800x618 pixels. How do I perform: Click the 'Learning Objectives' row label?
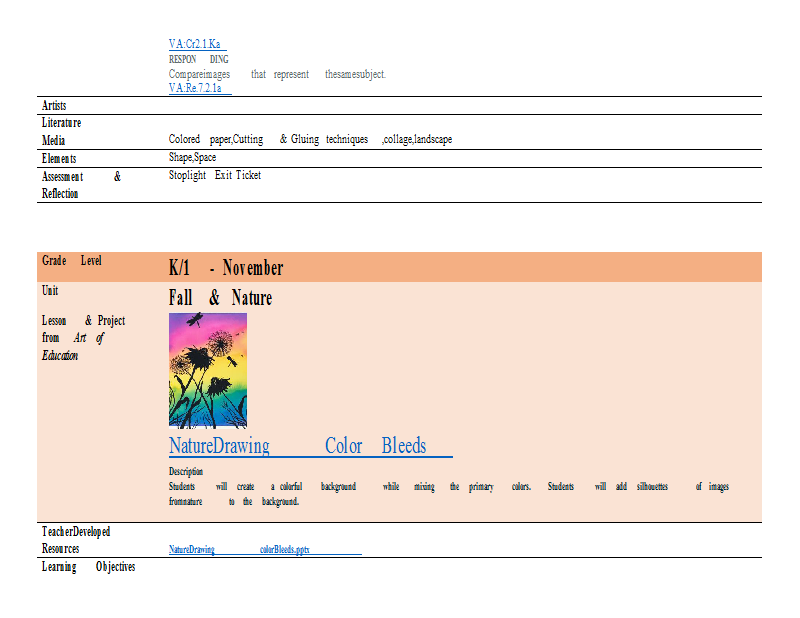pos(88,567)
